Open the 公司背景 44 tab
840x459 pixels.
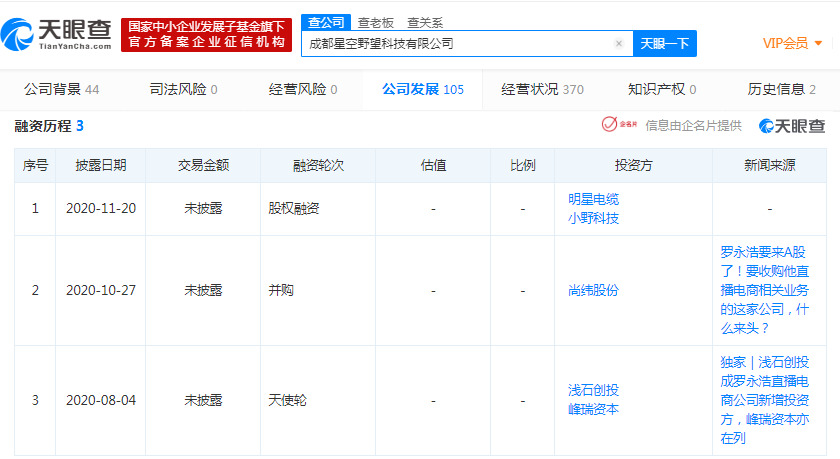point(62,89)
